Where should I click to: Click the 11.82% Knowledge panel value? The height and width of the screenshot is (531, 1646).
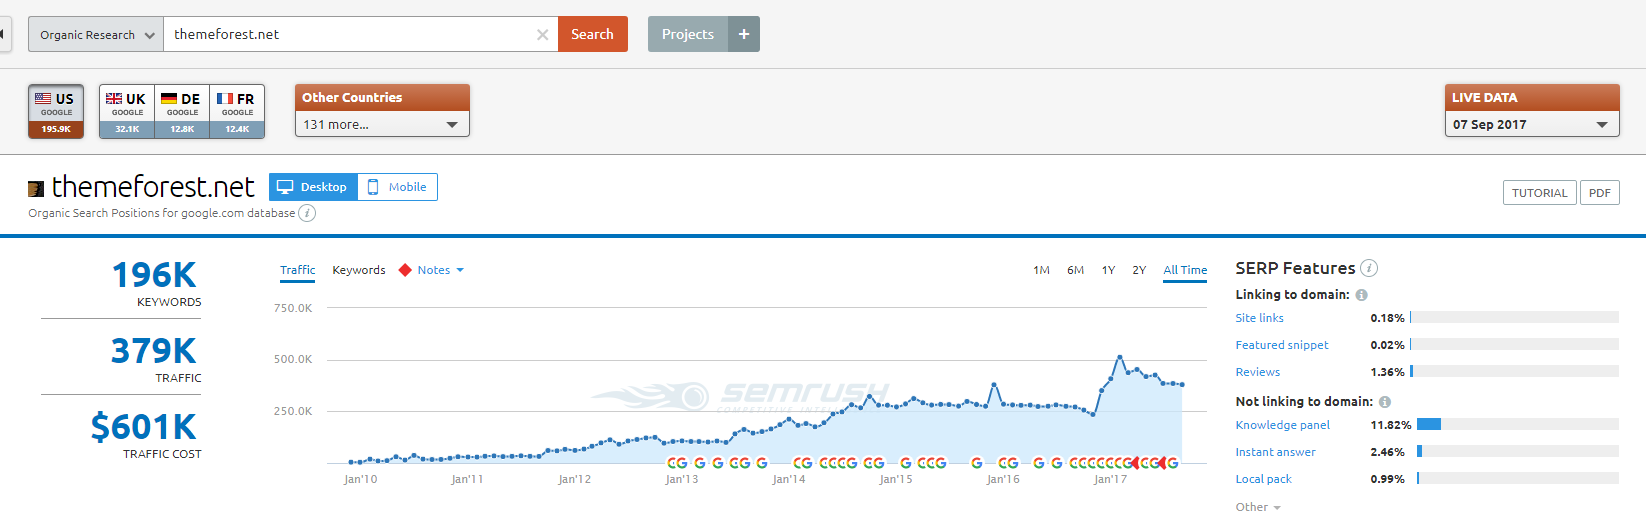click(1390, 425)
